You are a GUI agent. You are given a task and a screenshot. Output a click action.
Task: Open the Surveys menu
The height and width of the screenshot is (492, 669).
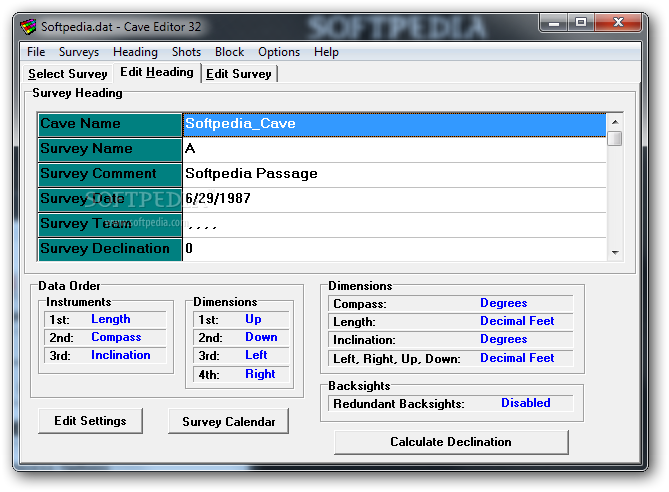coord(79,52)
